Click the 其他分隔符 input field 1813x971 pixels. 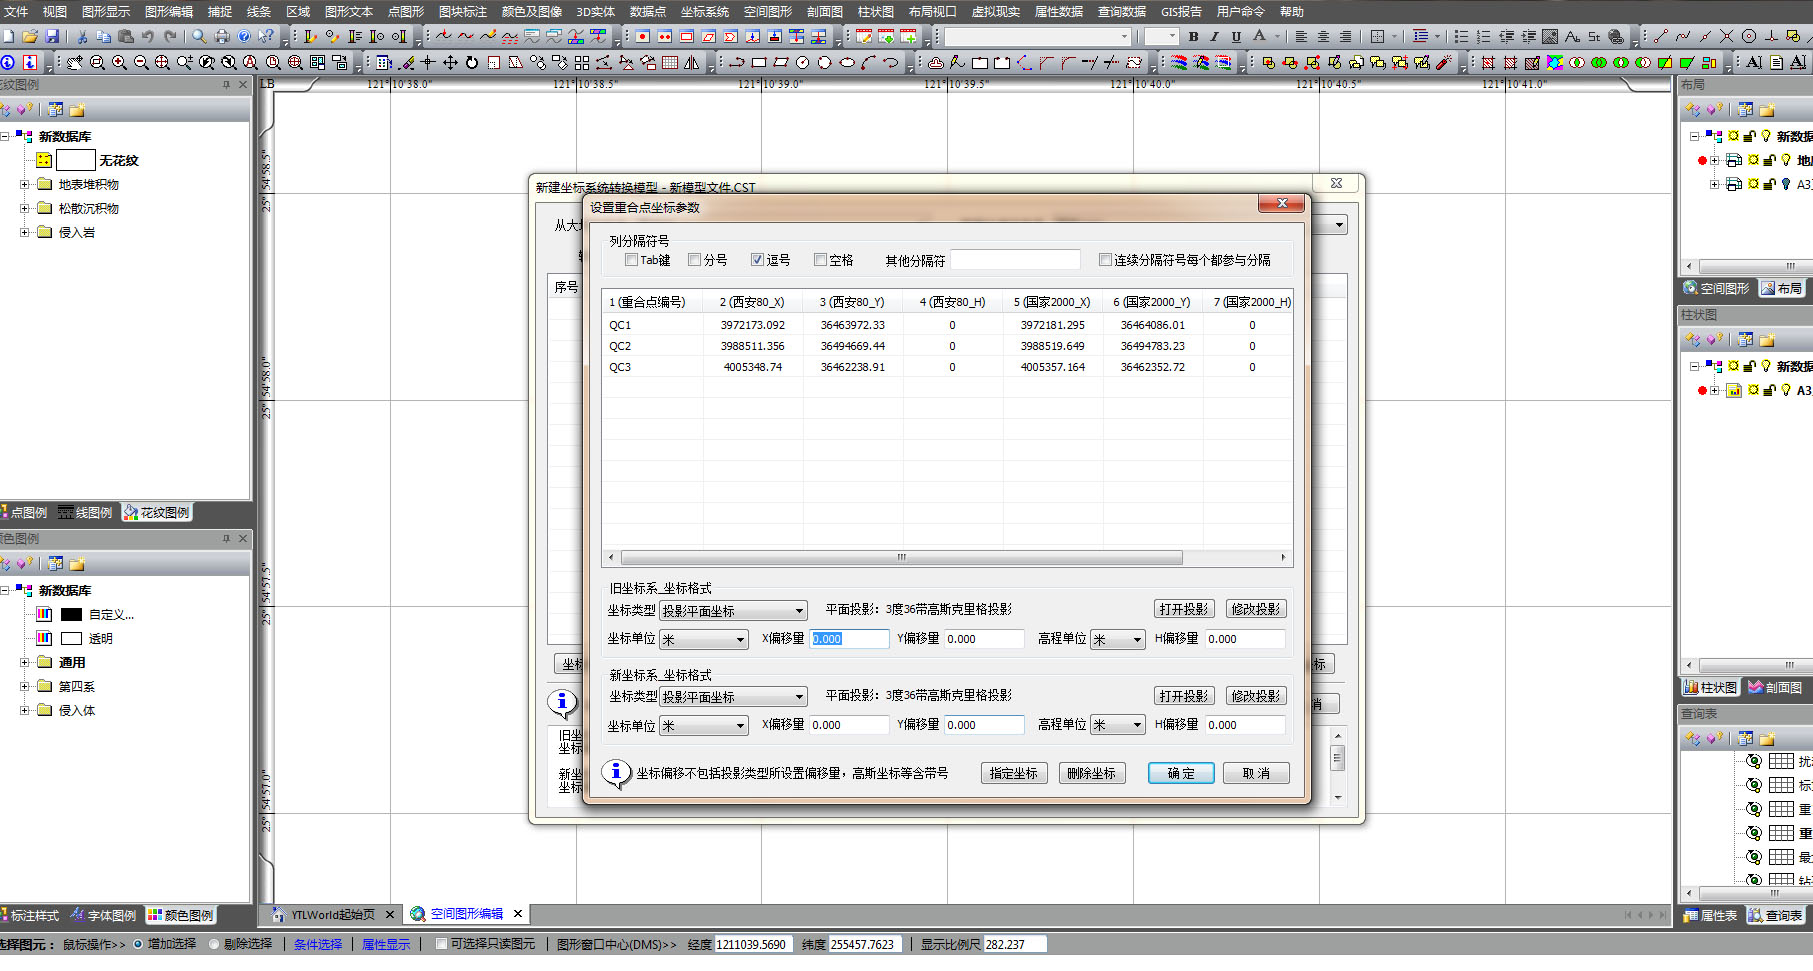(x=1015, y=260)
